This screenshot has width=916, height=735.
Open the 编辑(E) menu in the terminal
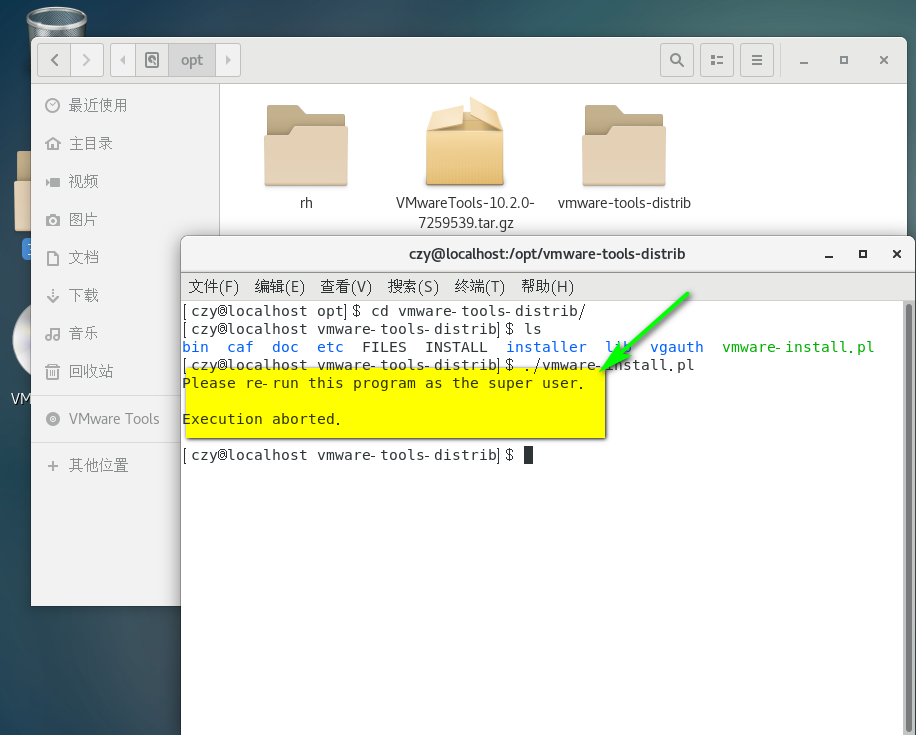(279, 286)
